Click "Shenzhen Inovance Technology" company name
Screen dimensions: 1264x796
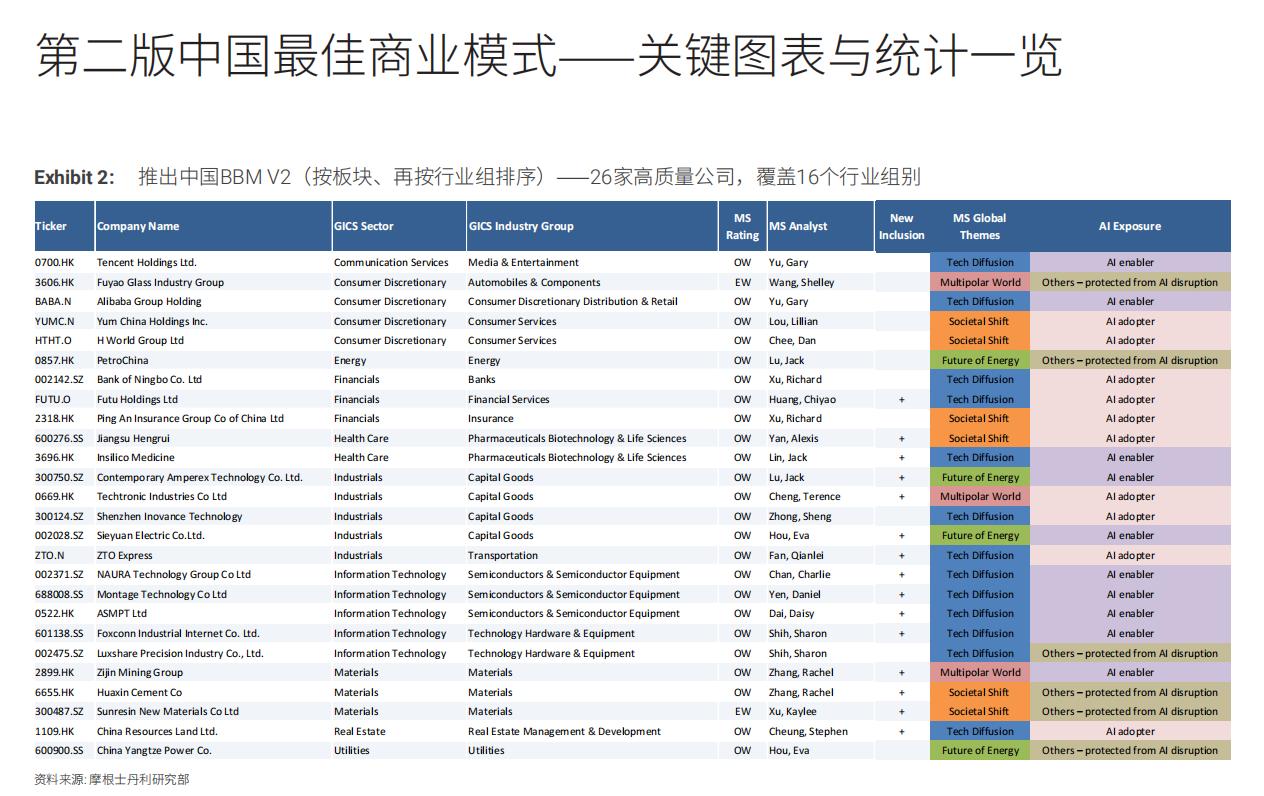(169, 516)
